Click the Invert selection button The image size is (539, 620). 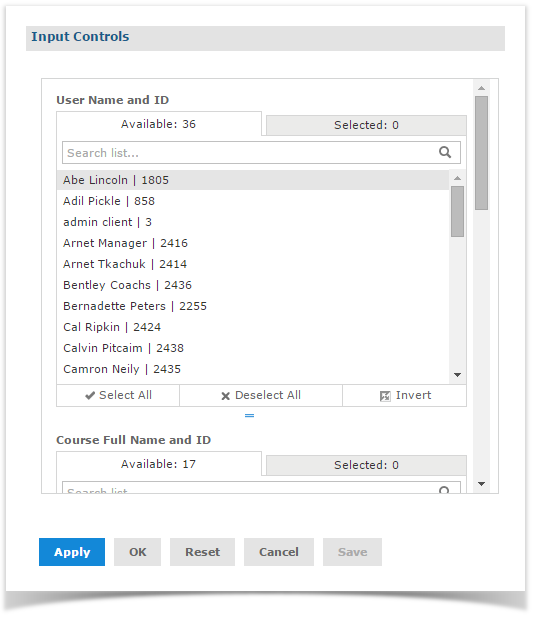click(x=405, y=395)
